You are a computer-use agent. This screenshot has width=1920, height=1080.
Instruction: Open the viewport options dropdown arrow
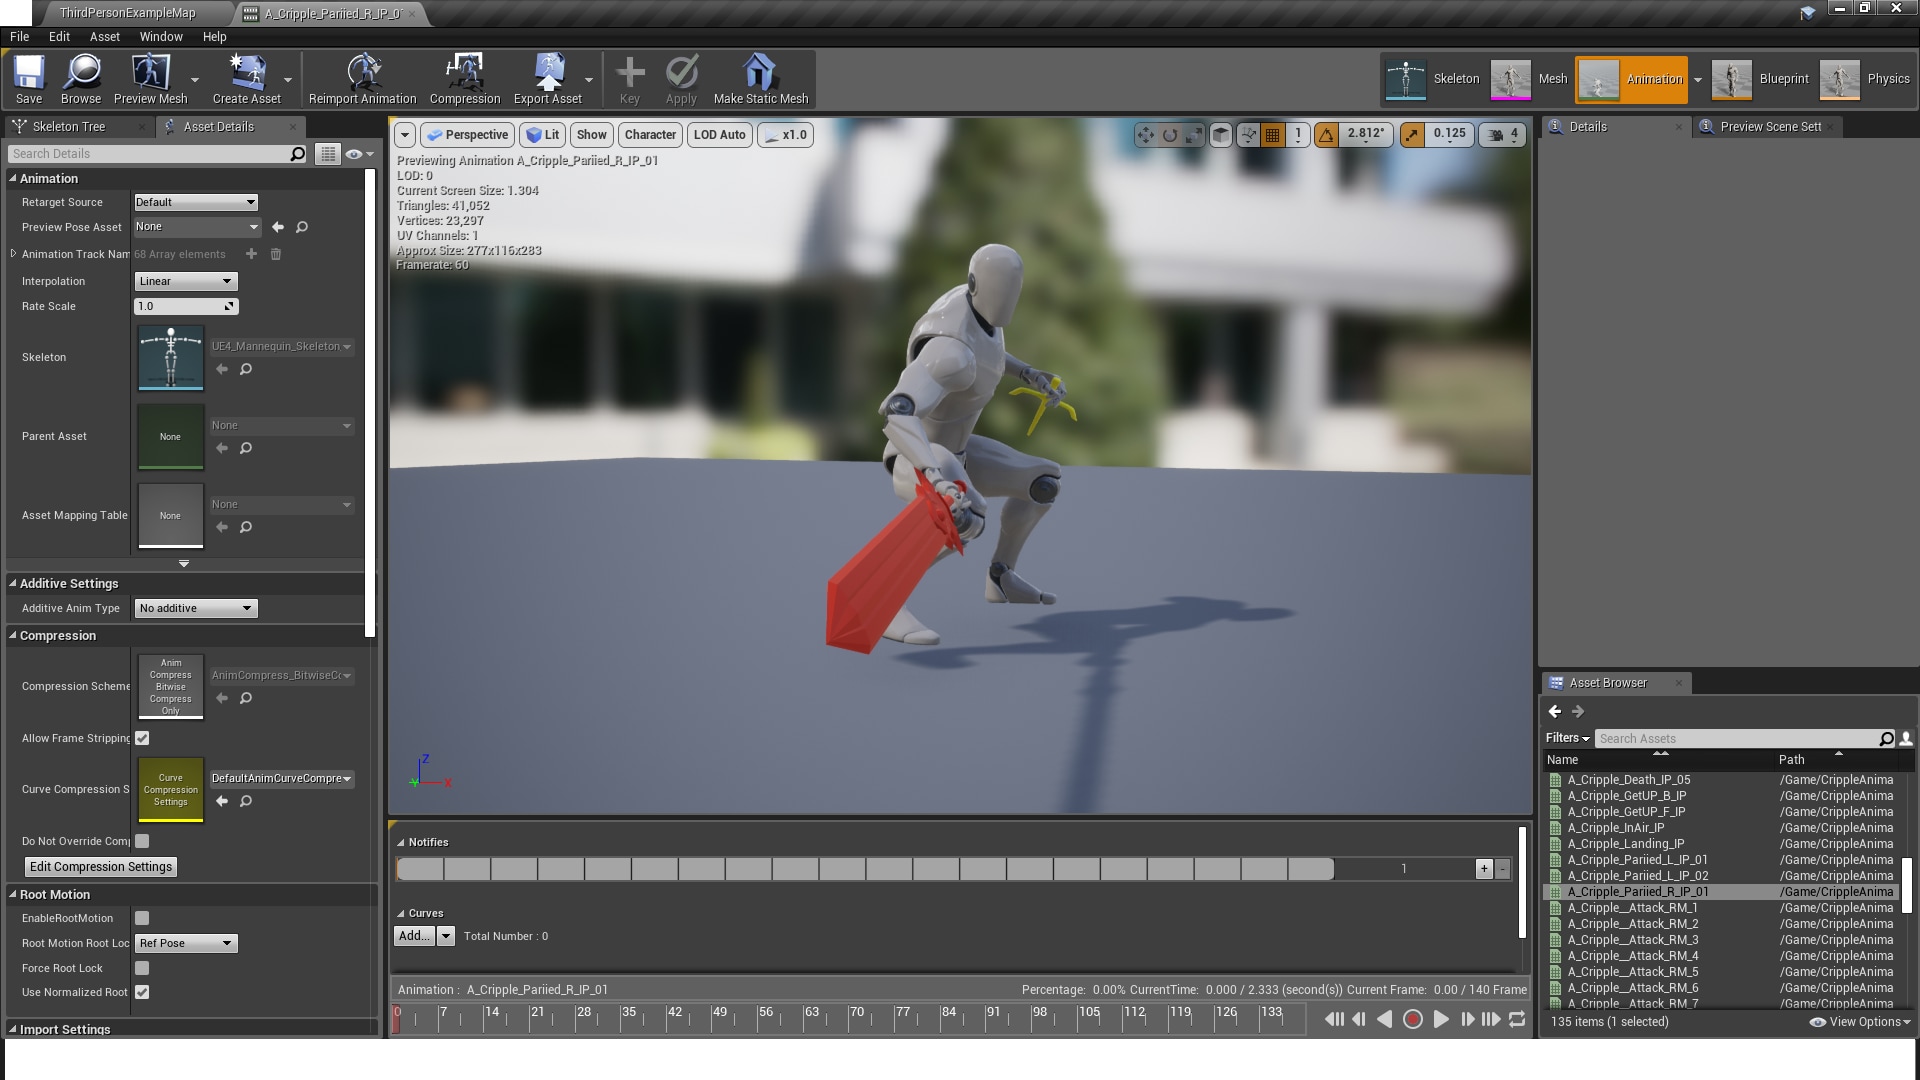tap(405, 135)
